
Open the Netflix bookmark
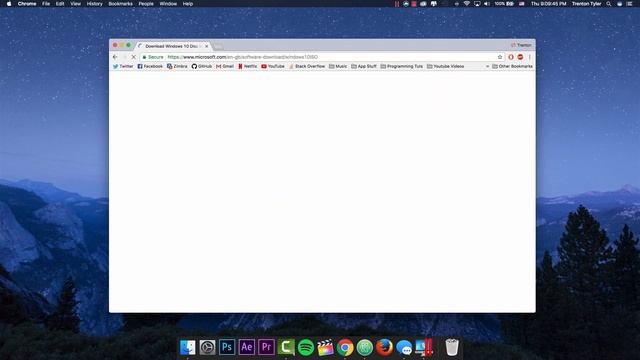[x=248, y=66]
